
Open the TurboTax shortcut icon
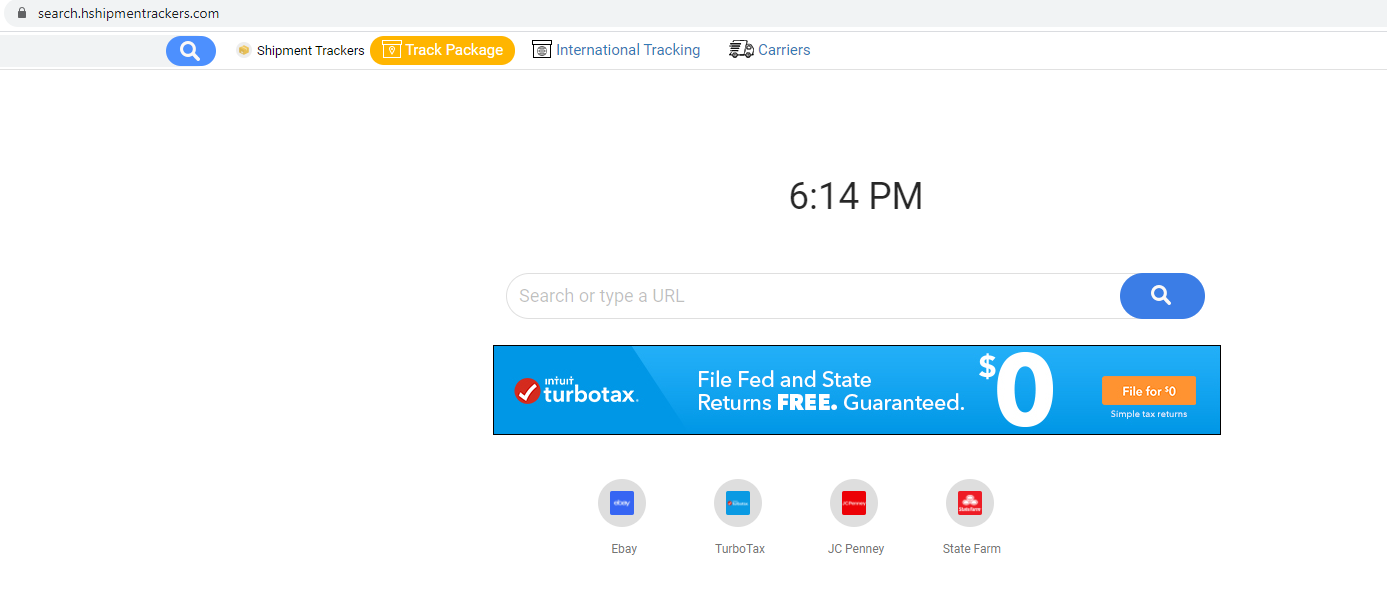tap(738, 503)
